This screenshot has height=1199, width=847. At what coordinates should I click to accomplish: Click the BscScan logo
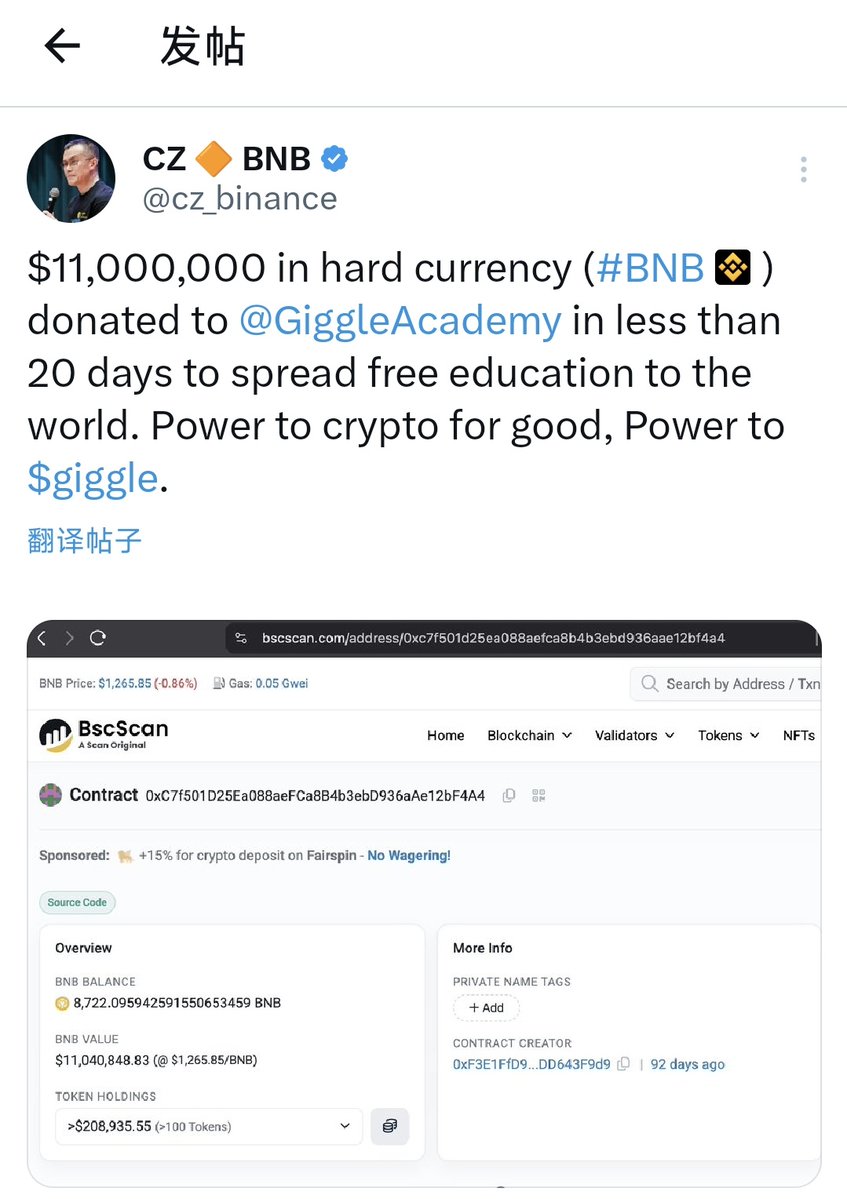click(x=104, y=735)
